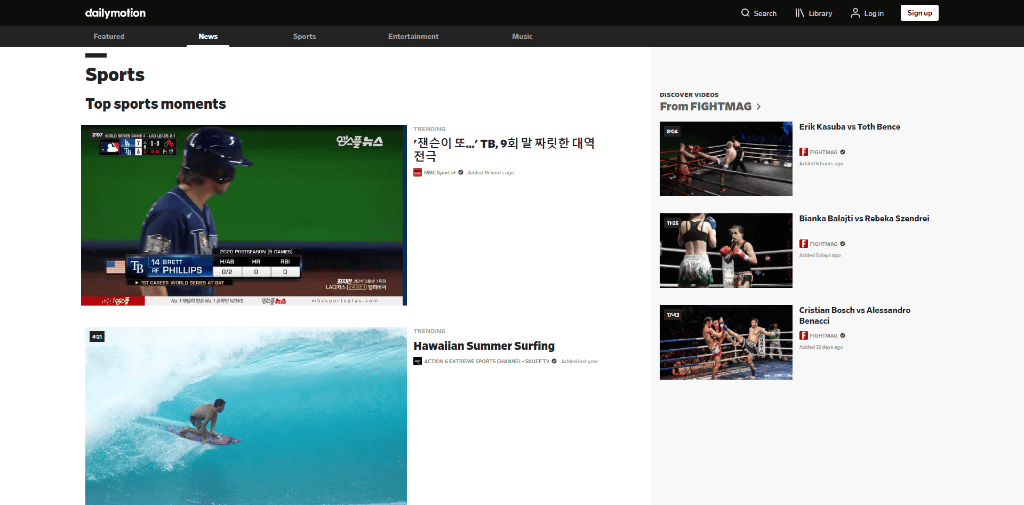Open Library via the books icon
The height and width of the screenshot is (505, 1024).
pyautogui.click(x=799, y=13)
